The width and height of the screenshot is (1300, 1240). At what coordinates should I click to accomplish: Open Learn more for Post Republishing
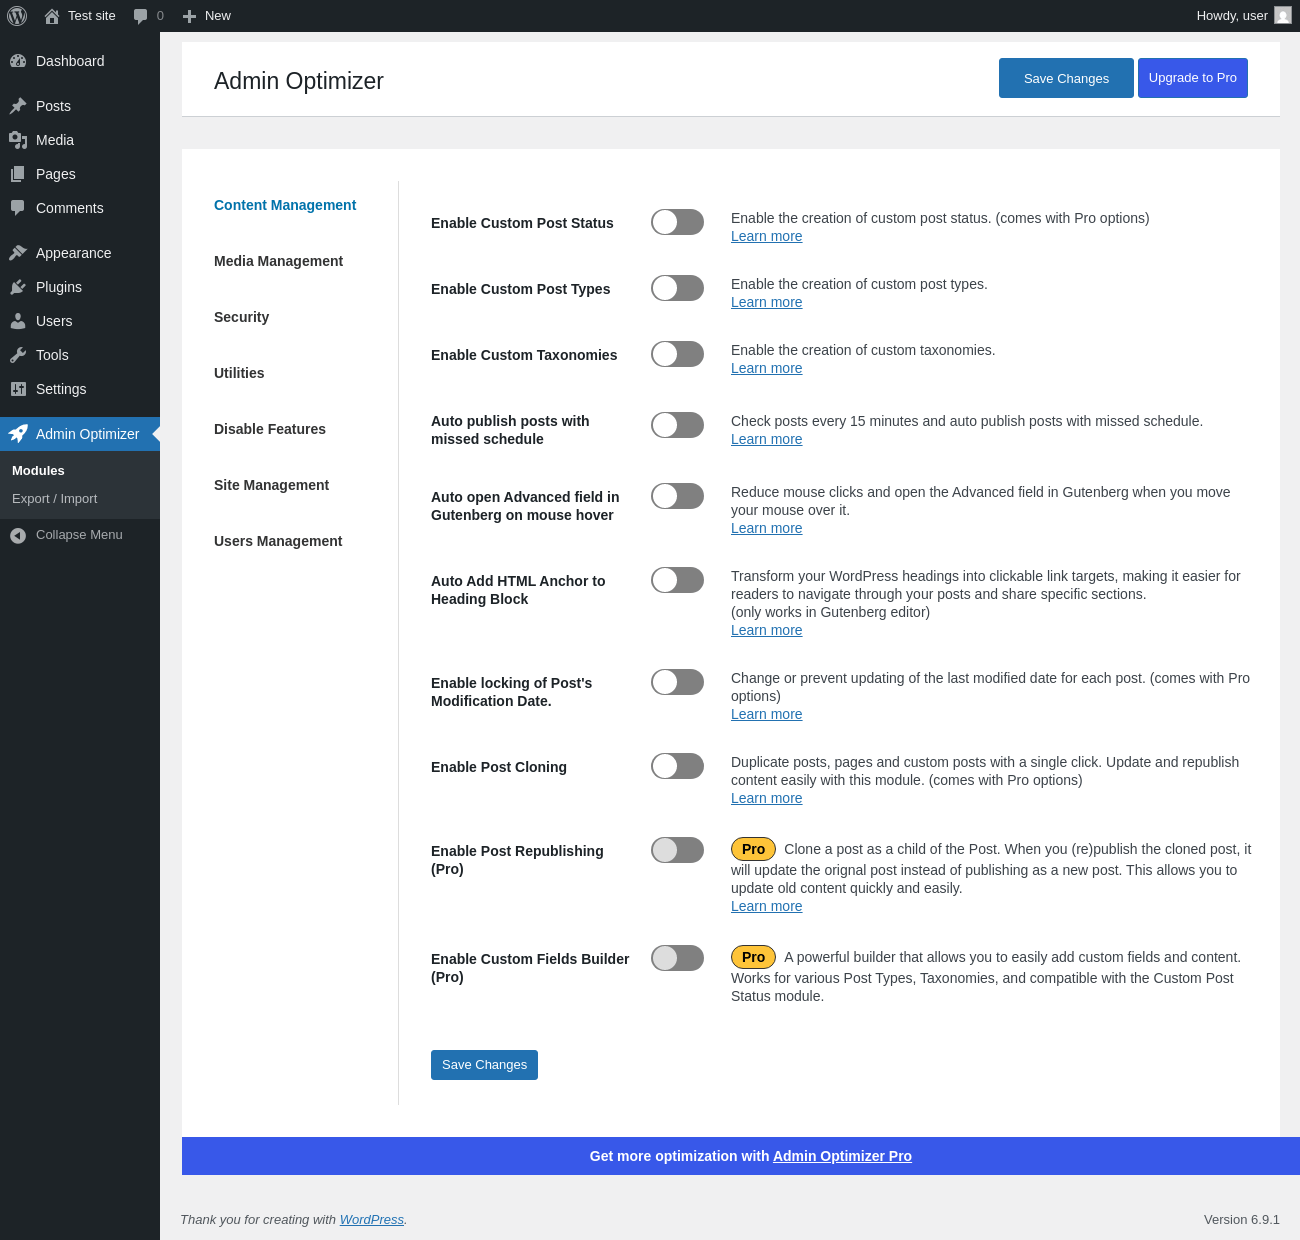pyautogui.click(x=766, y=906)
